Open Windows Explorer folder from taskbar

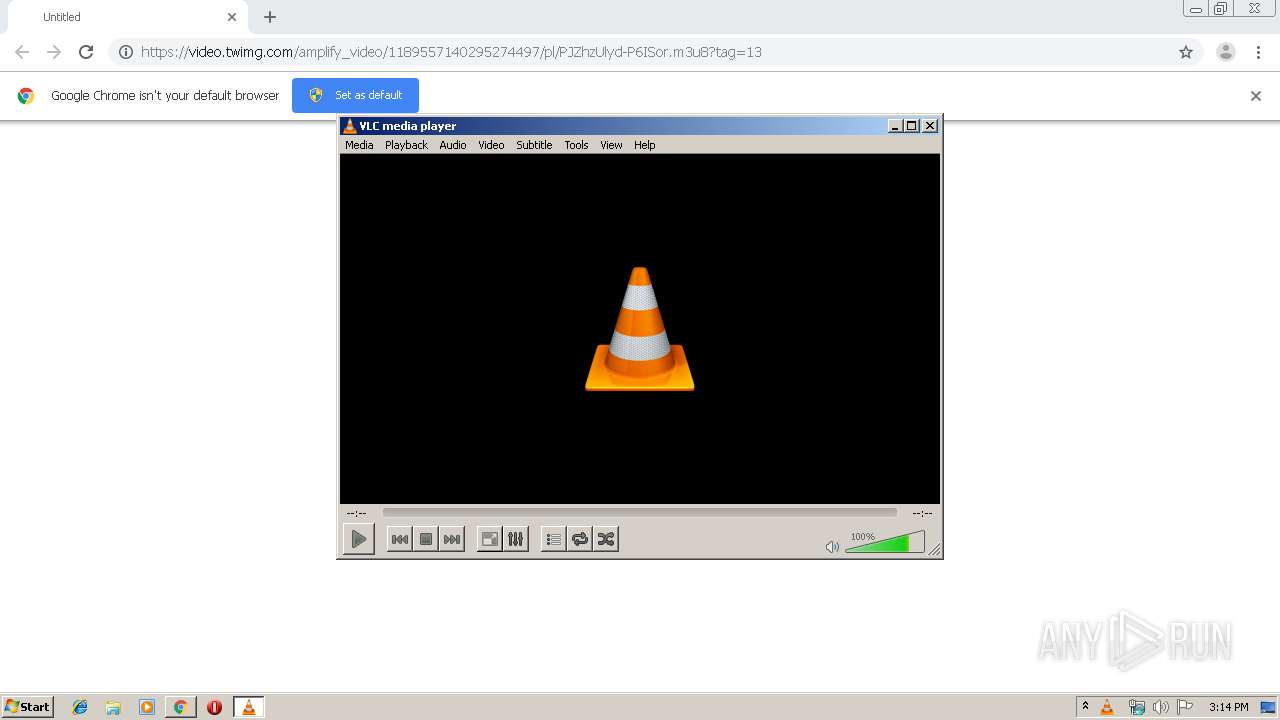point(113,707)
